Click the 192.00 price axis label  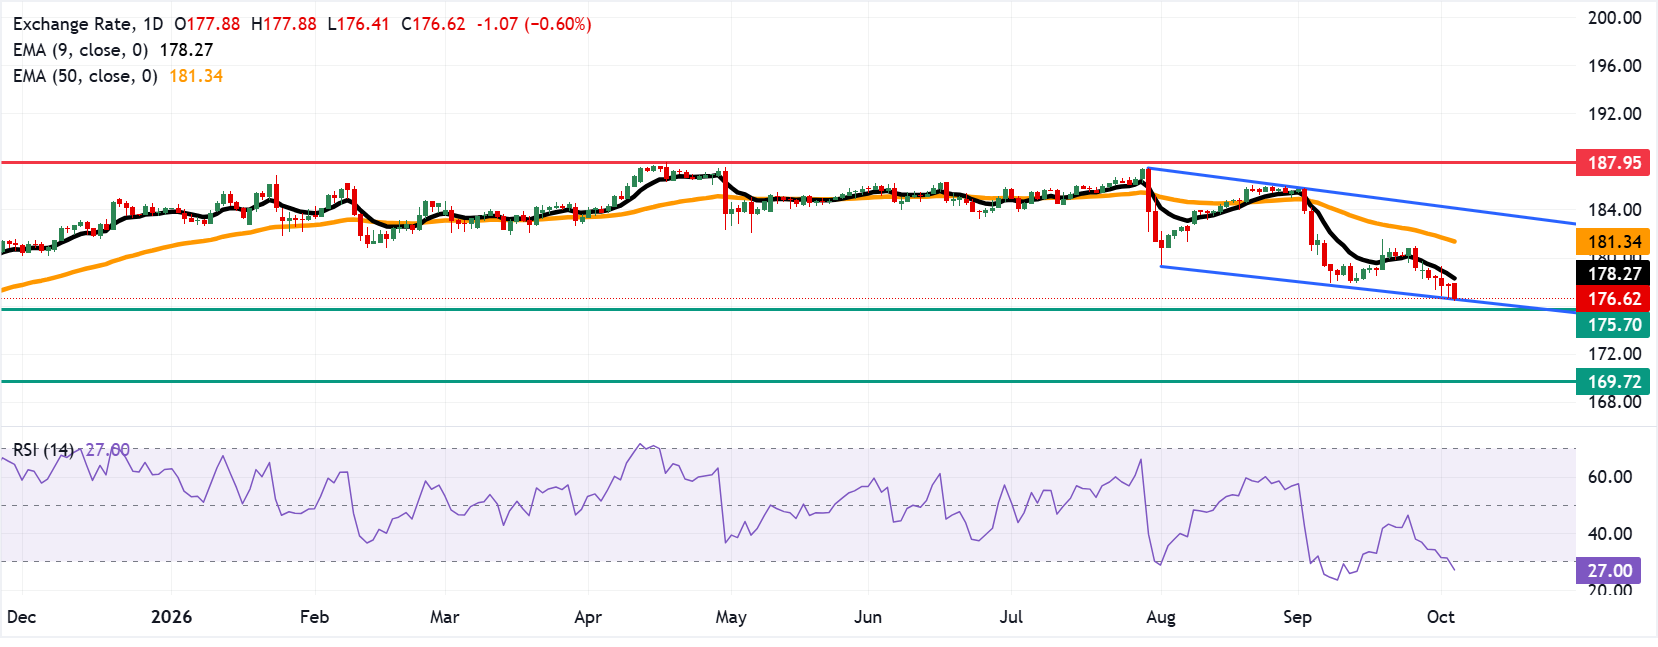(1615, 114)
